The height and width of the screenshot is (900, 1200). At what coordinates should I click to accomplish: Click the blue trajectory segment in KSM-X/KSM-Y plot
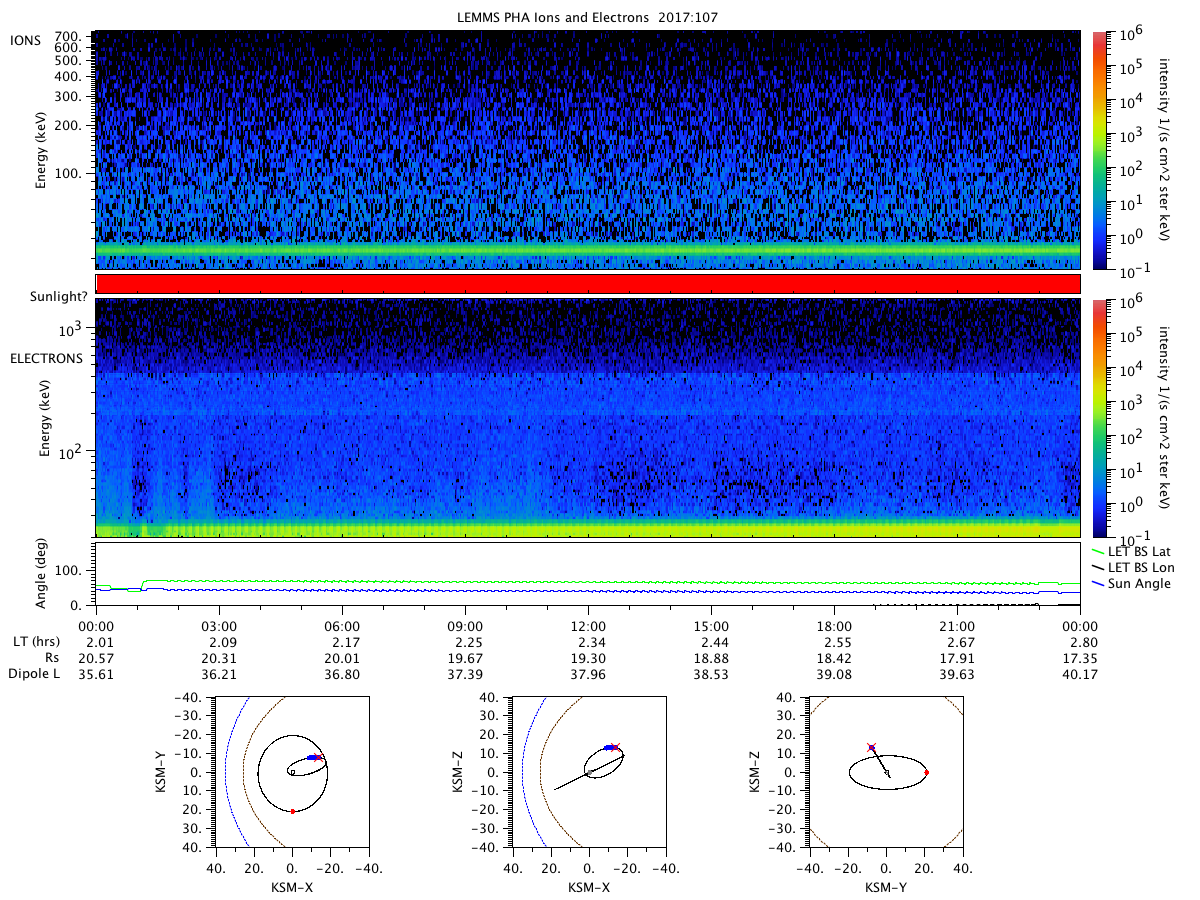point(314,758)
